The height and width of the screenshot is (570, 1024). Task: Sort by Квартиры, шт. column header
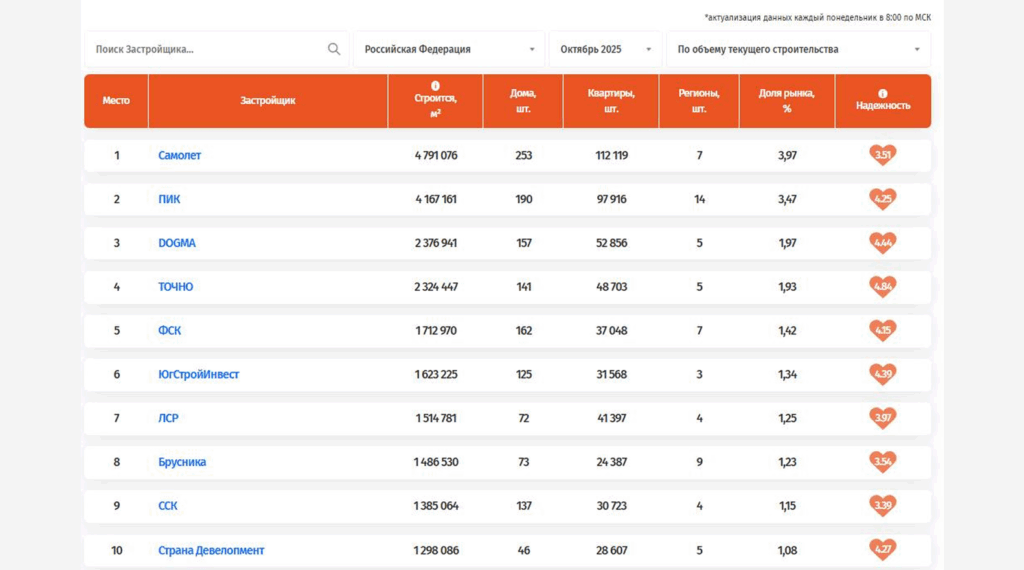[x=611, y=101]
